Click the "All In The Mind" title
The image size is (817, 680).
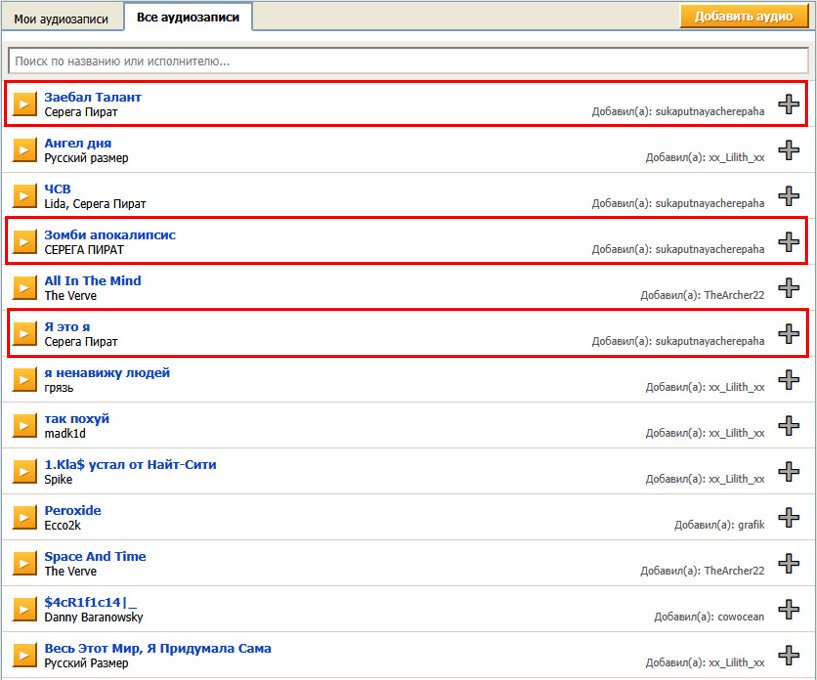point(93,281)
